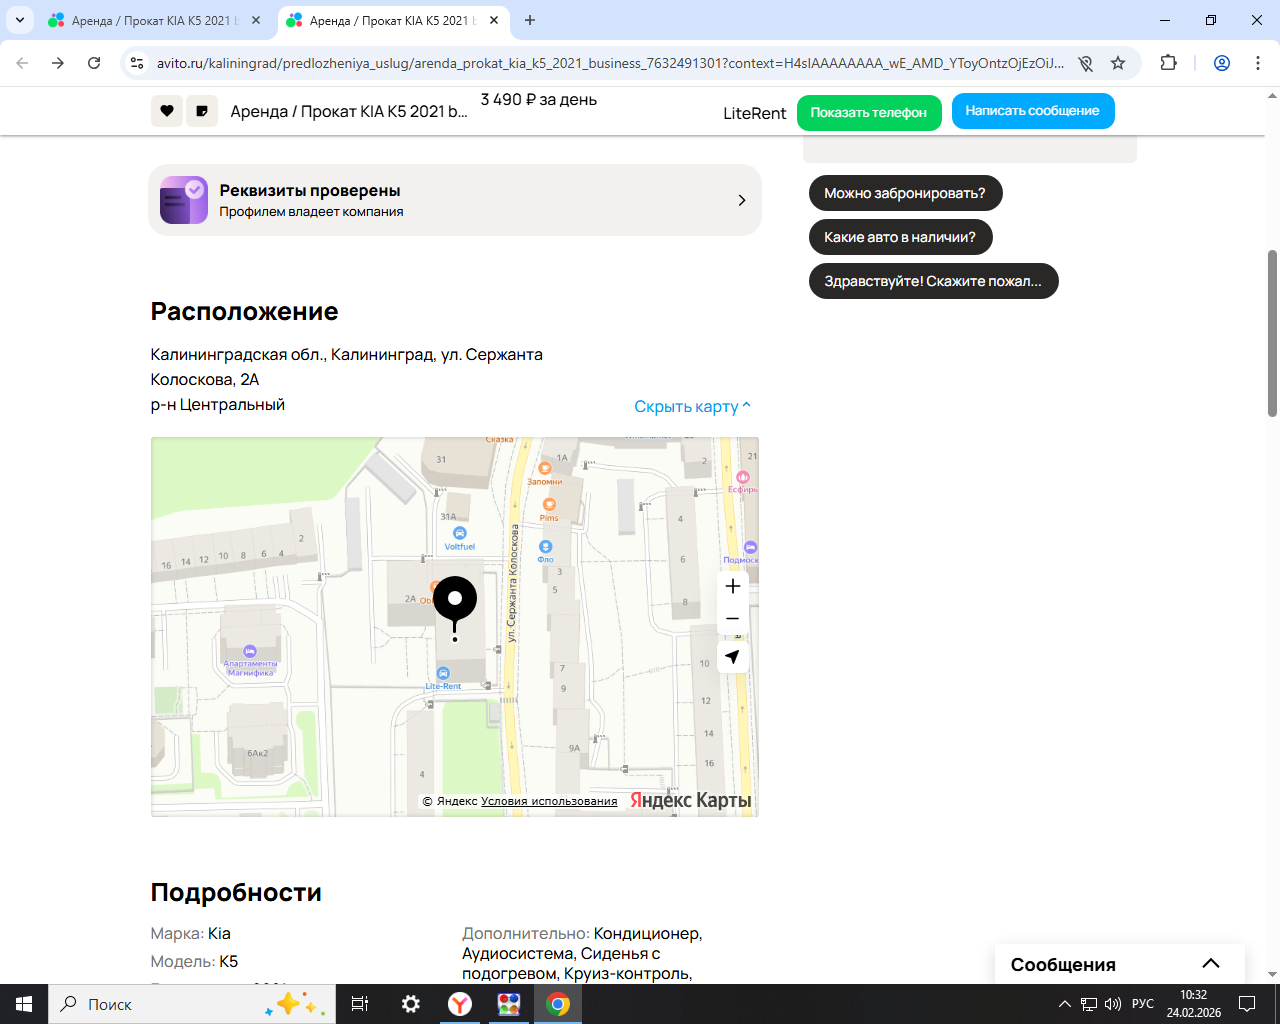Viewport: 1280px width, 1024px height.
Task: Click Написать сообщение button
Action: [x=1033, y=111]
